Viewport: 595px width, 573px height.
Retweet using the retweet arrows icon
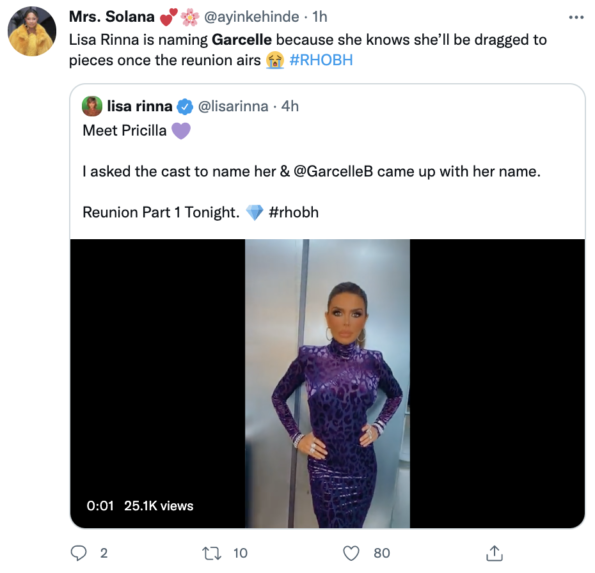[212, 553]
